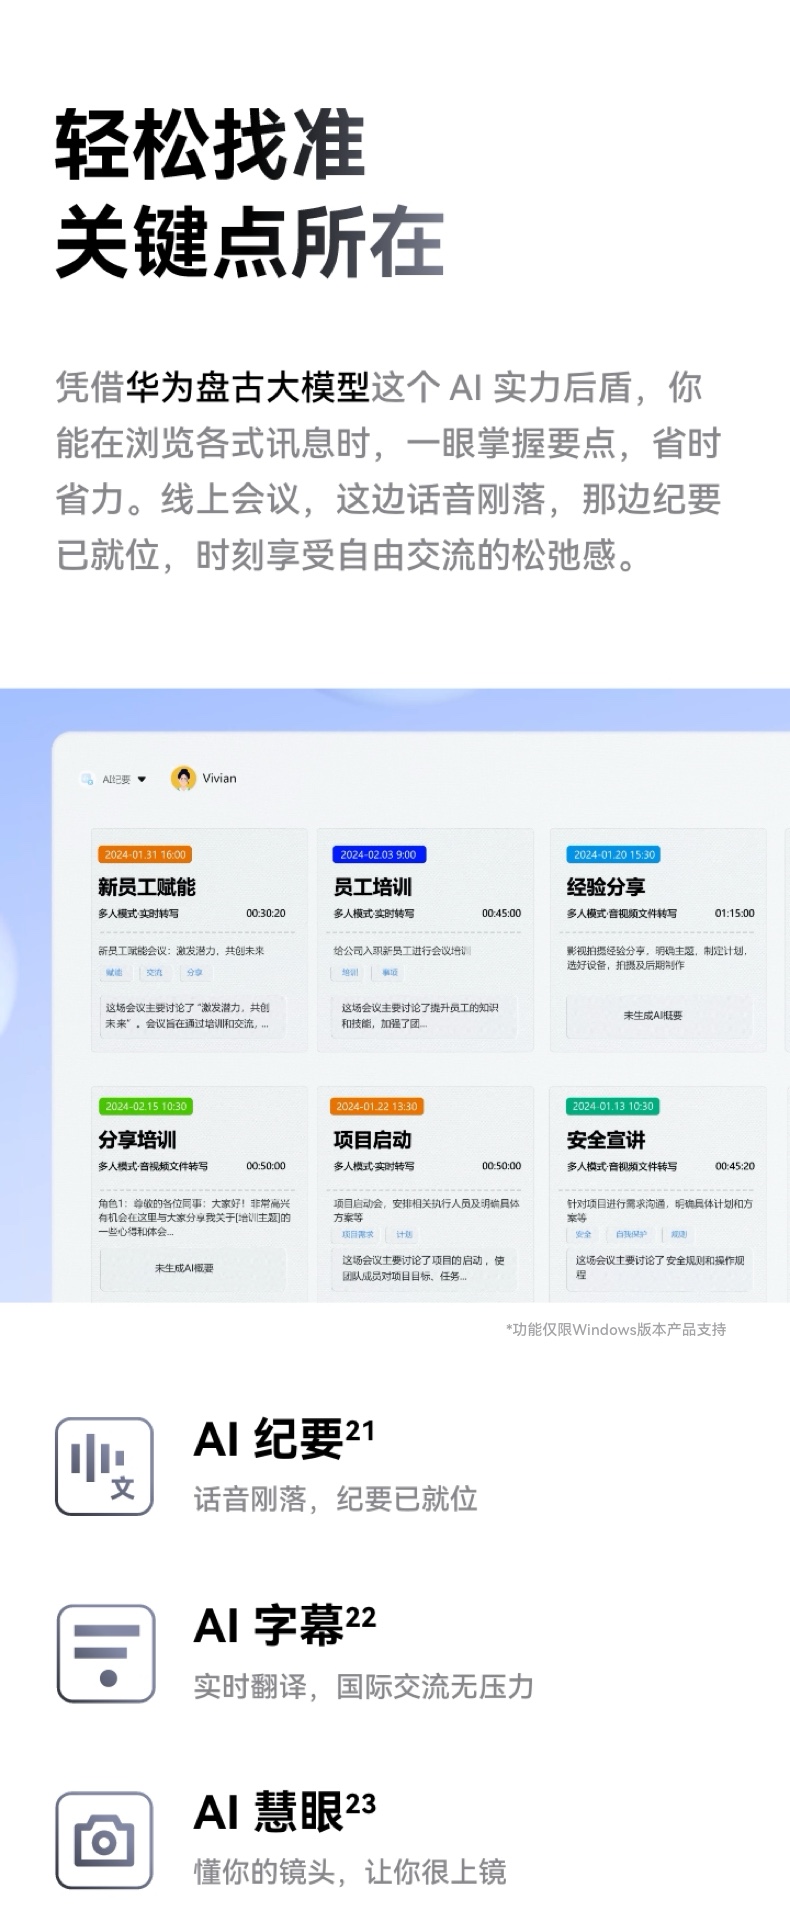Click 未生成AI概要 in the 经验分享 card
This screenshot has height=1930, width=790.
click(653, 1016)
